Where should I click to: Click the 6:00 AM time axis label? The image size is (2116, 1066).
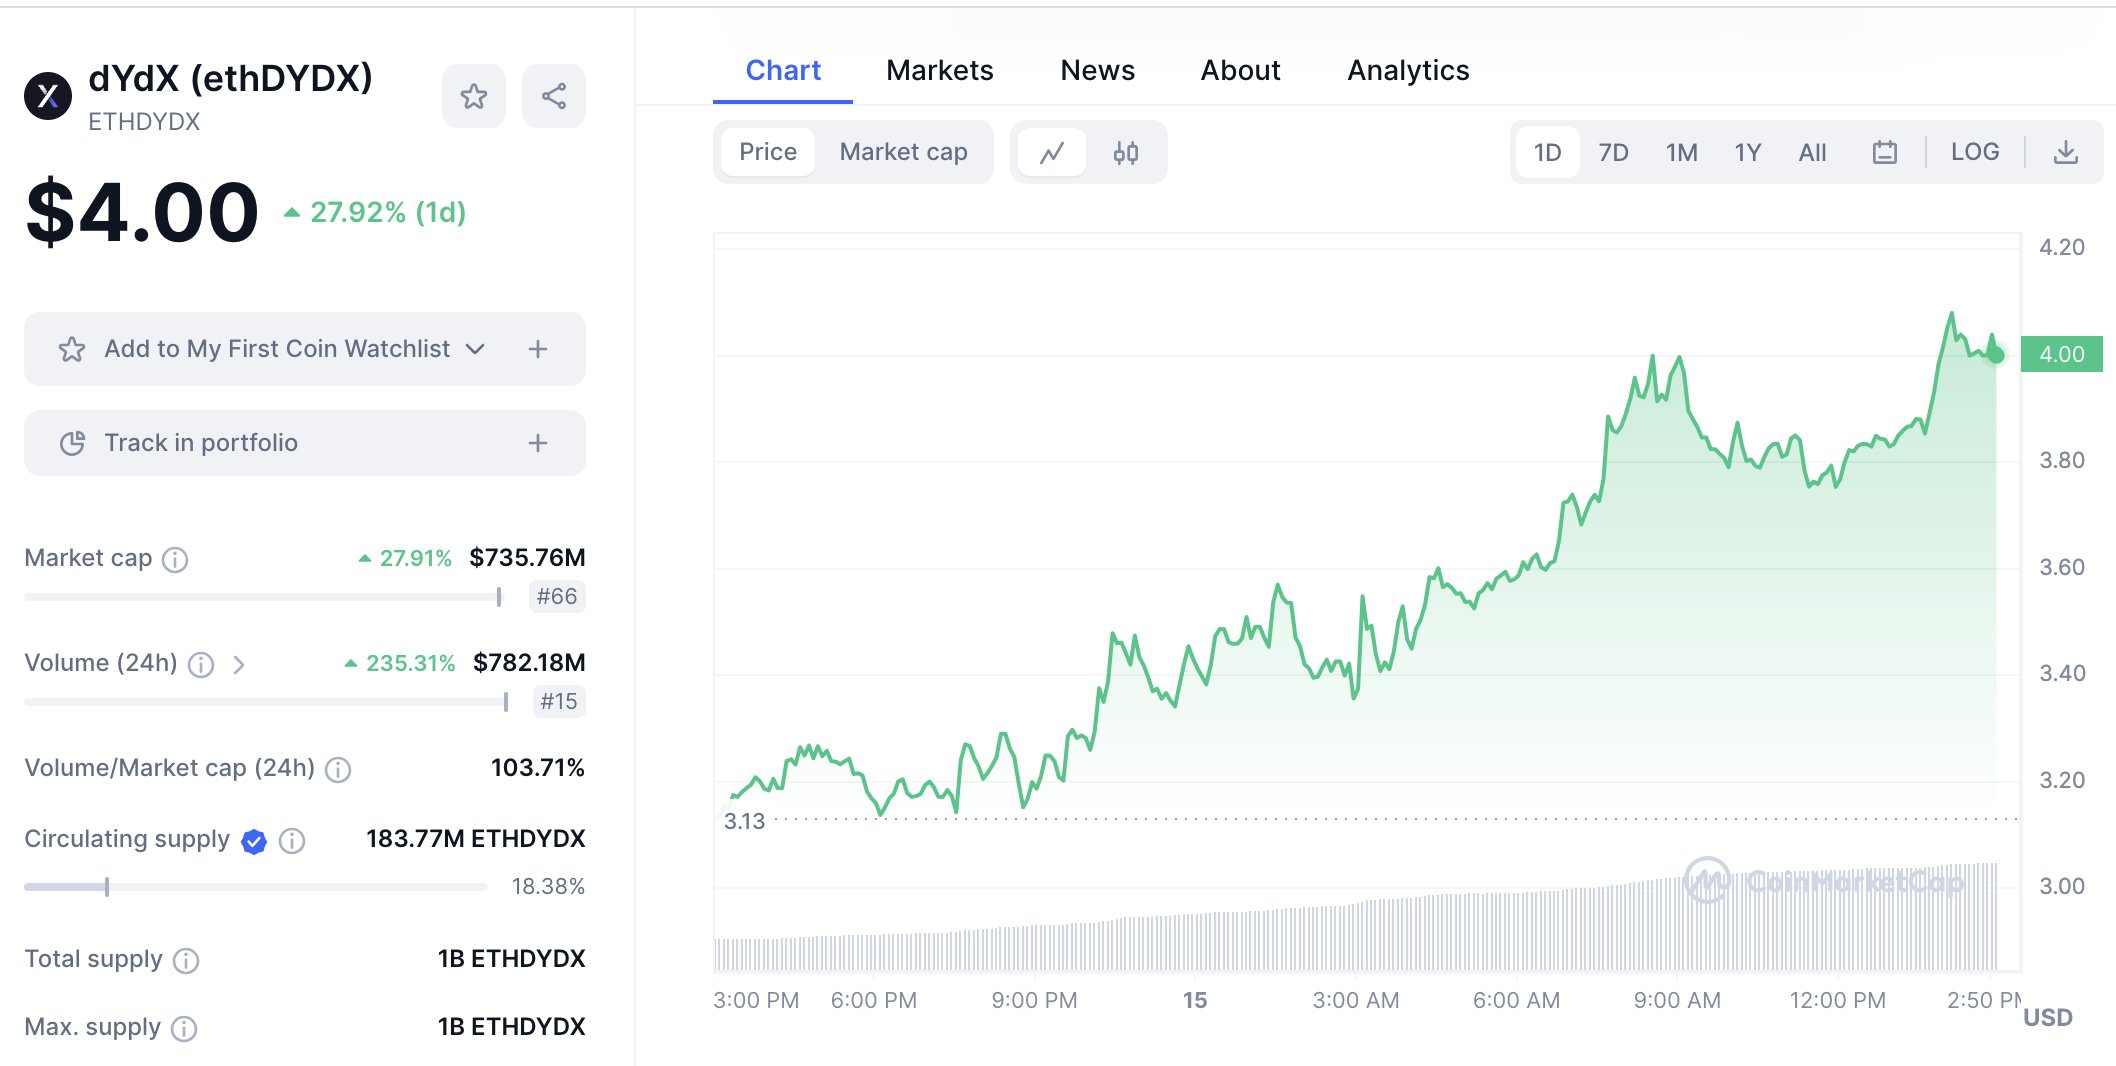tap(1516, 1000)
